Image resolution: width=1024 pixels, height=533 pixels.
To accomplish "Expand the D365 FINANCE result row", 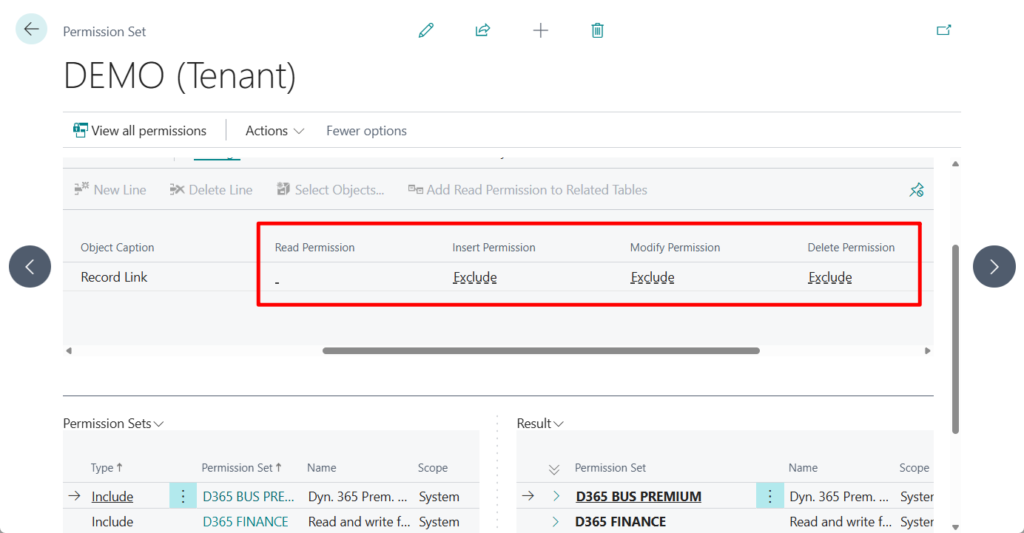I will point(556,521).
